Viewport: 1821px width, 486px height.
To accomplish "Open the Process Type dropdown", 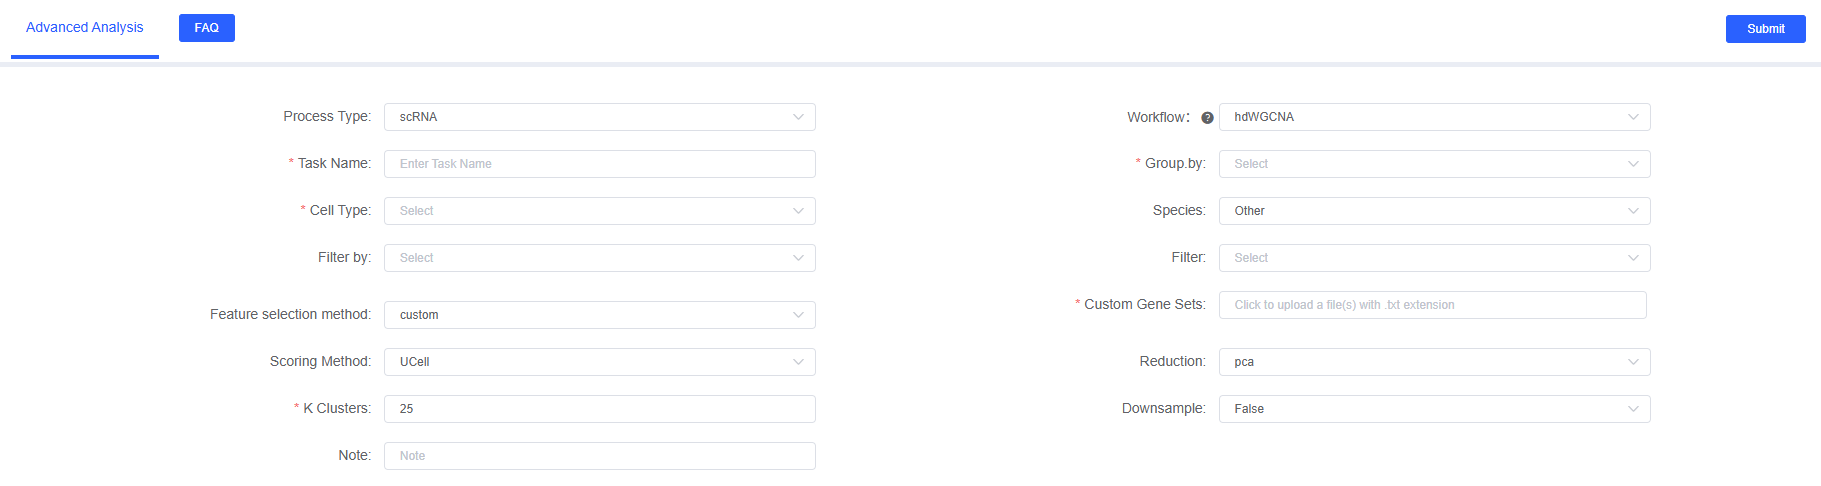I will (x=598, y=117).
